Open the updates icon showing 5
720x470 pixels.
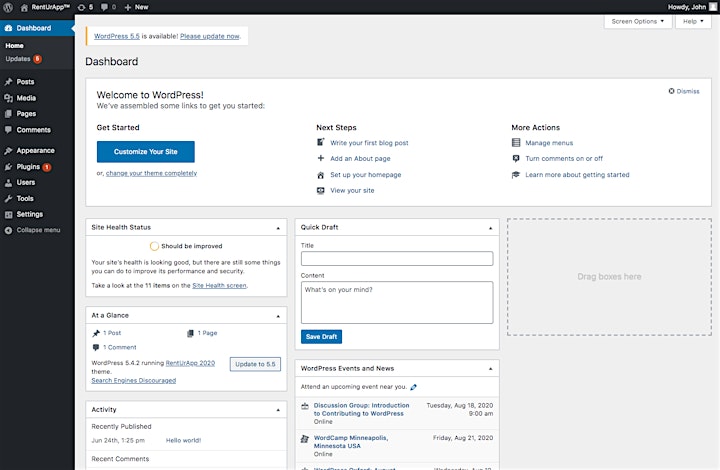[x=81, y=7]
